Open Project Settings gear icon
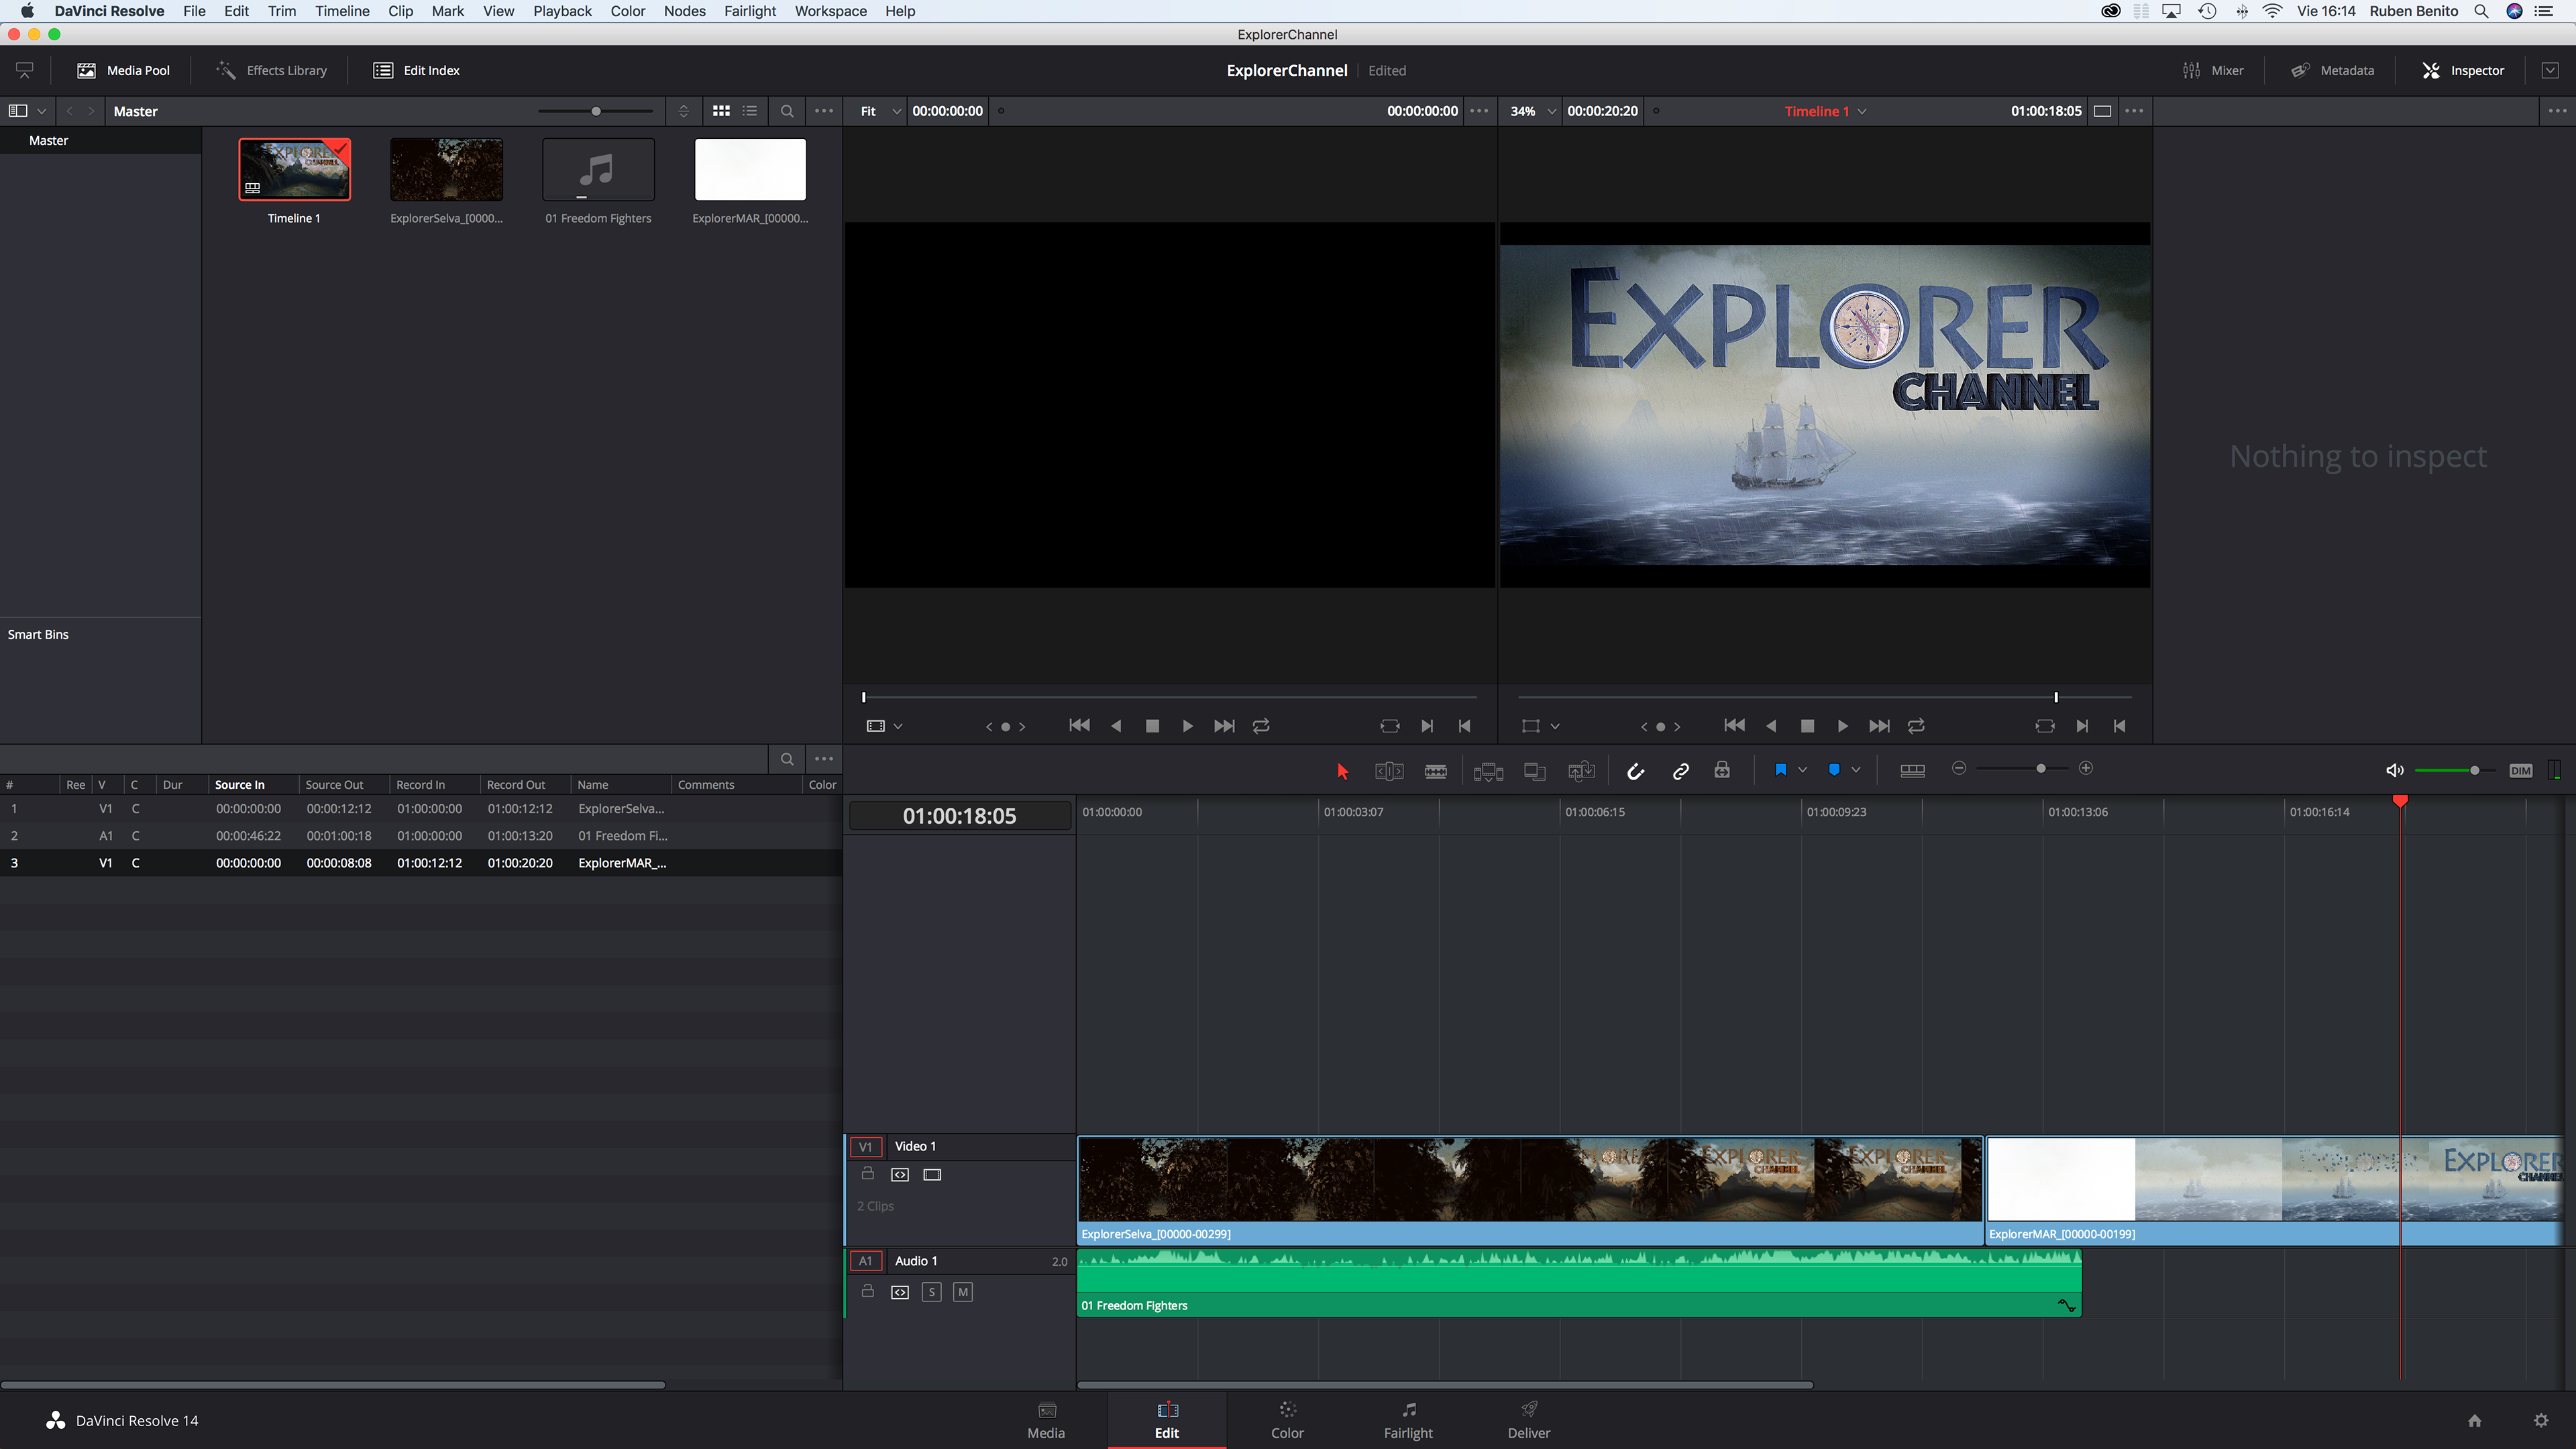 pos(2541,1420)
